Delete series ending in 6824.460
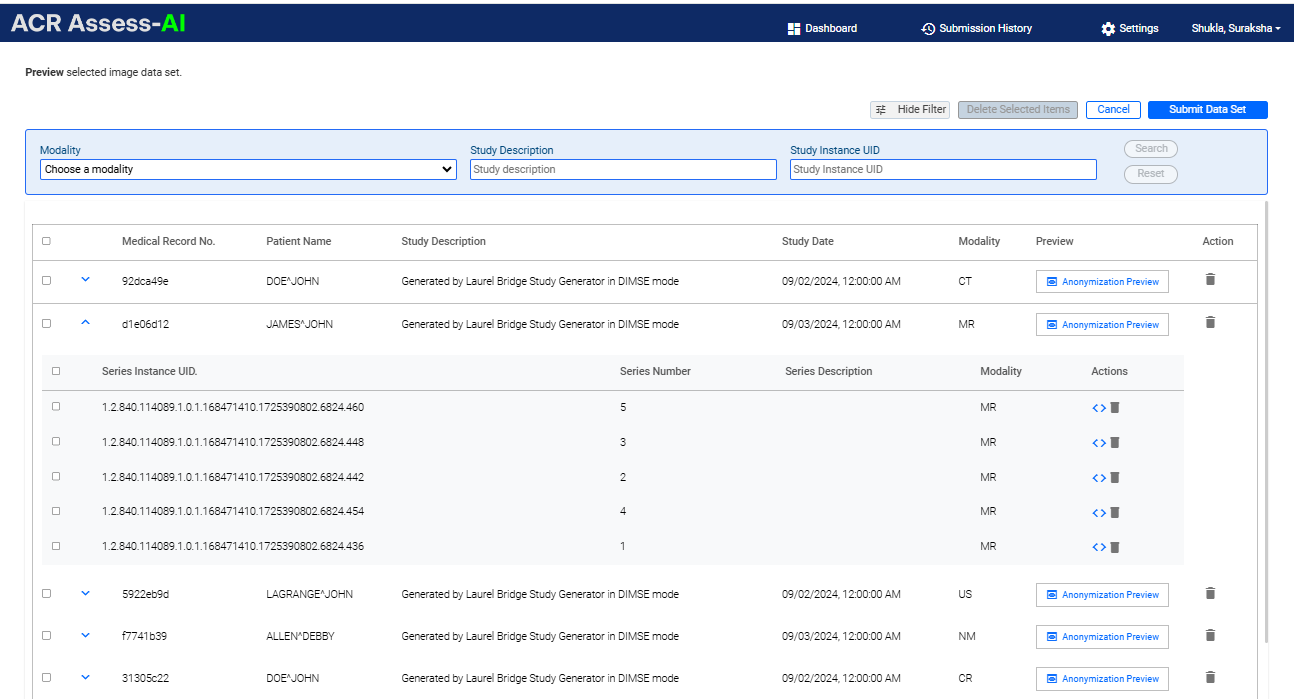The width and height of the screenshot is (1294, 699). coord(1115,408)
